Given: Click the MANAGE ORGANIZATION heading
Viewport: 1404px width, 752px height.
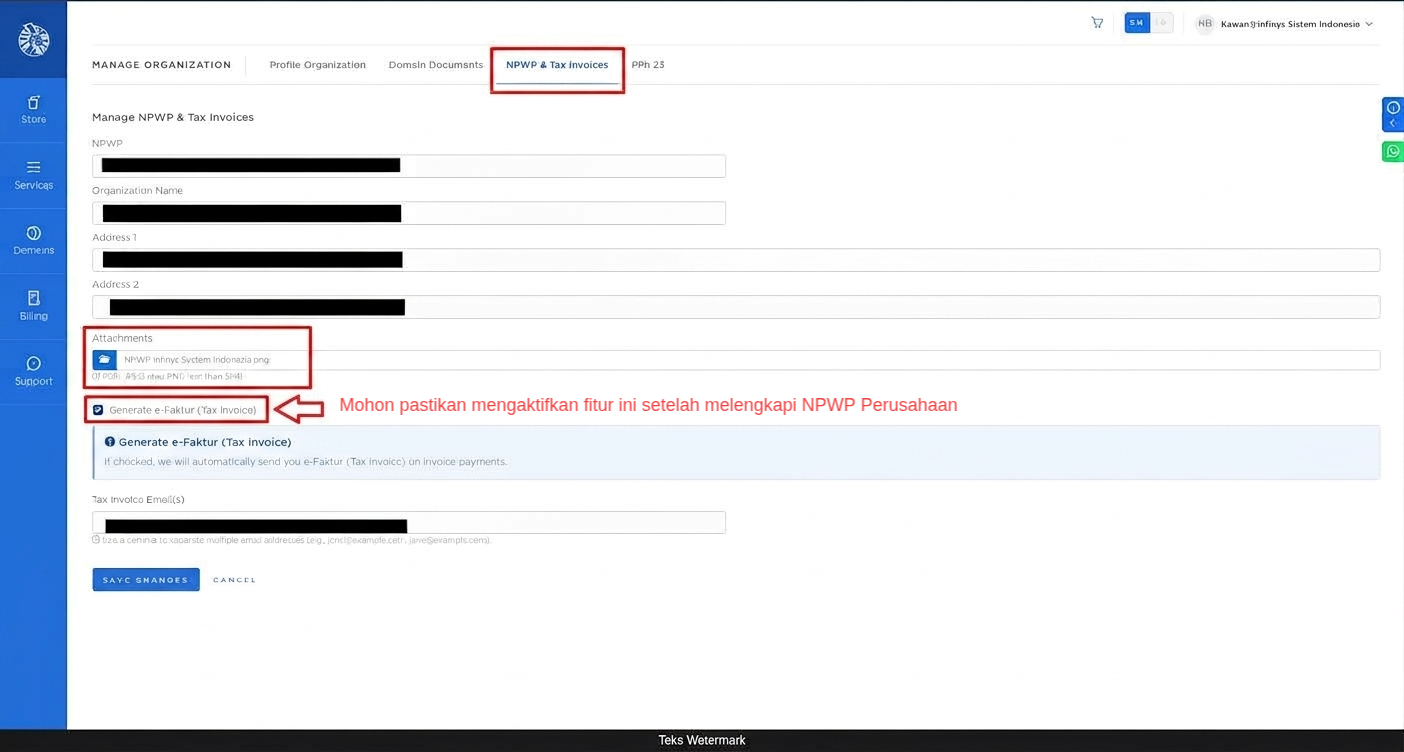Looking at the screenshot, I should (161, 65).
